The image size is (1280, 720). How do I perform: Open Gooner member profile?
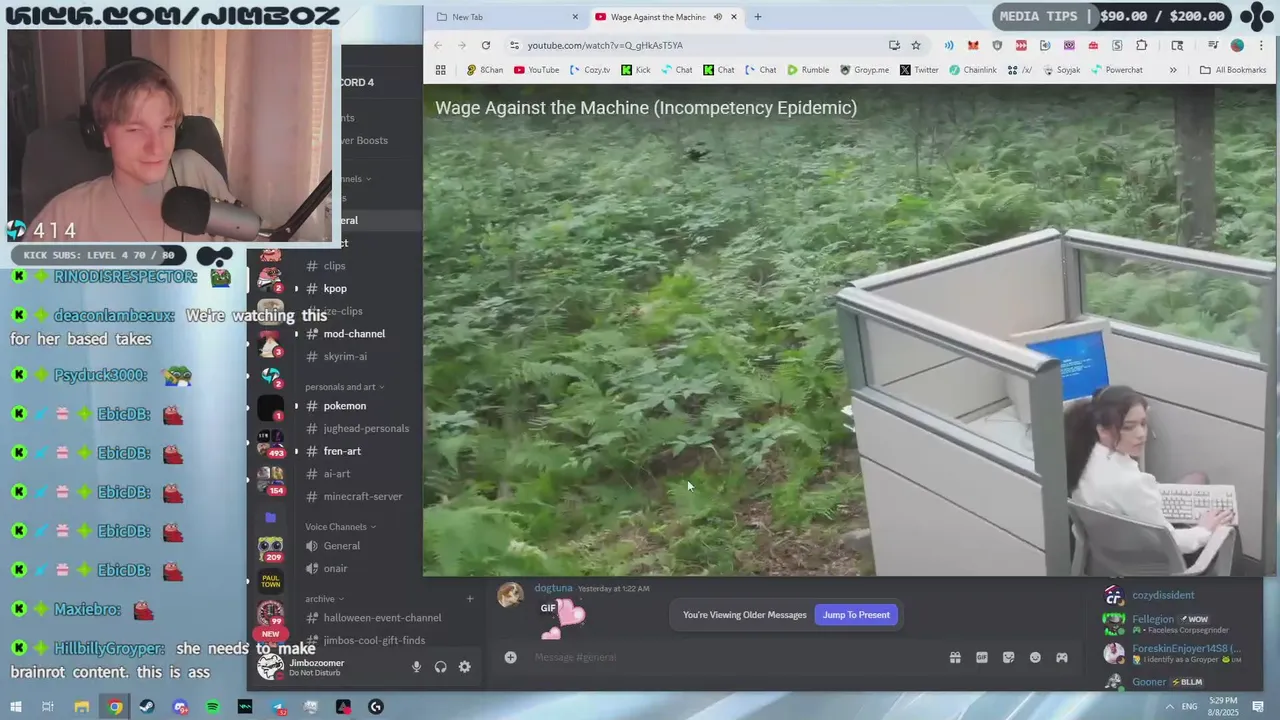[1149, 682]
